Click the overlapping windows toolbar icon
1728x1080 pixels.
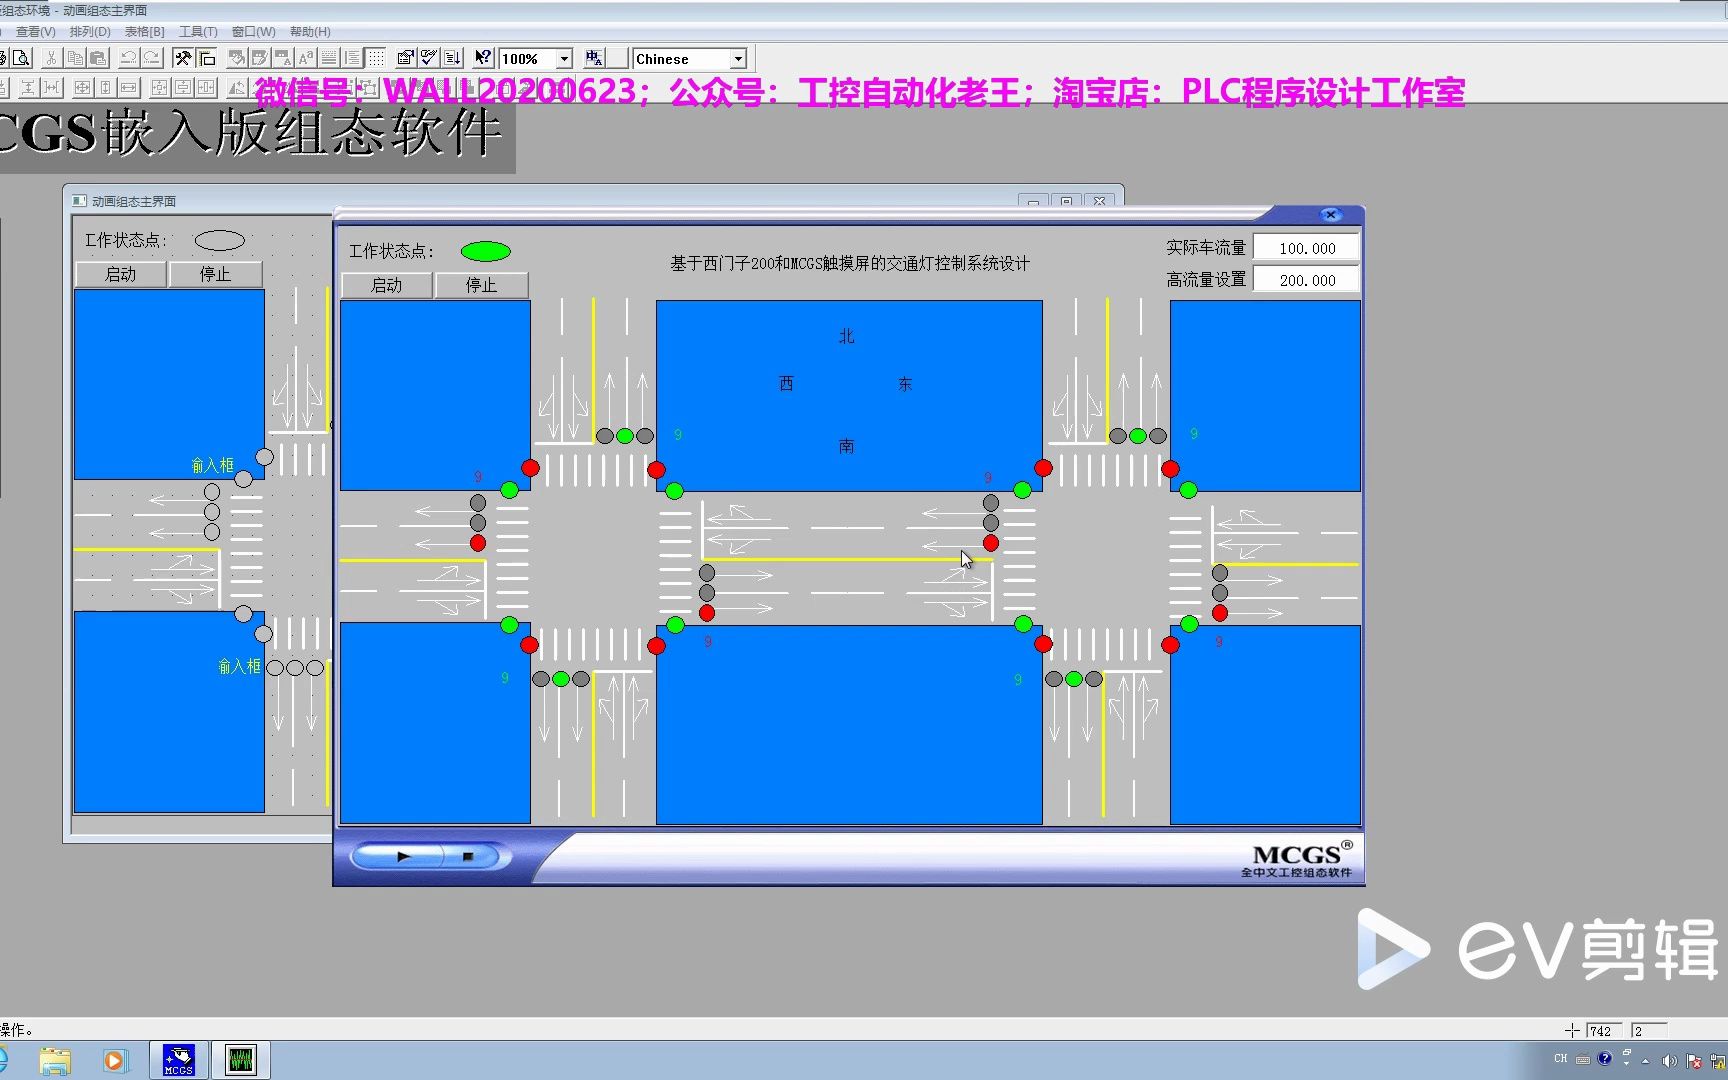pos(206,58)
